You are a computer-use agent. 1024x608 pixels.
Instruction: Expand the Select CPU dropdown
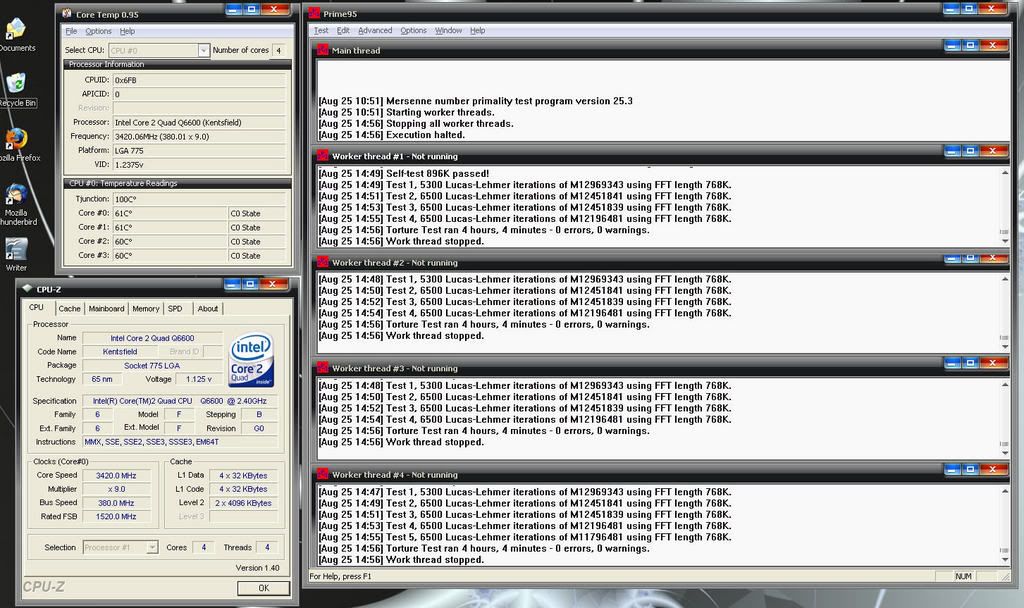203,50
